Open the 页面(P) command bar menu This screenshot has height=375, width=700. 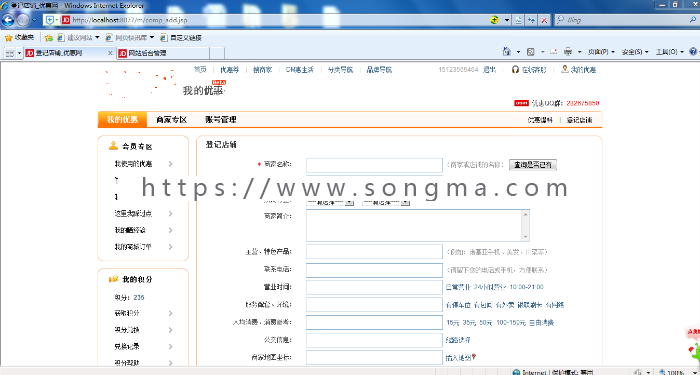coord(601,52)
